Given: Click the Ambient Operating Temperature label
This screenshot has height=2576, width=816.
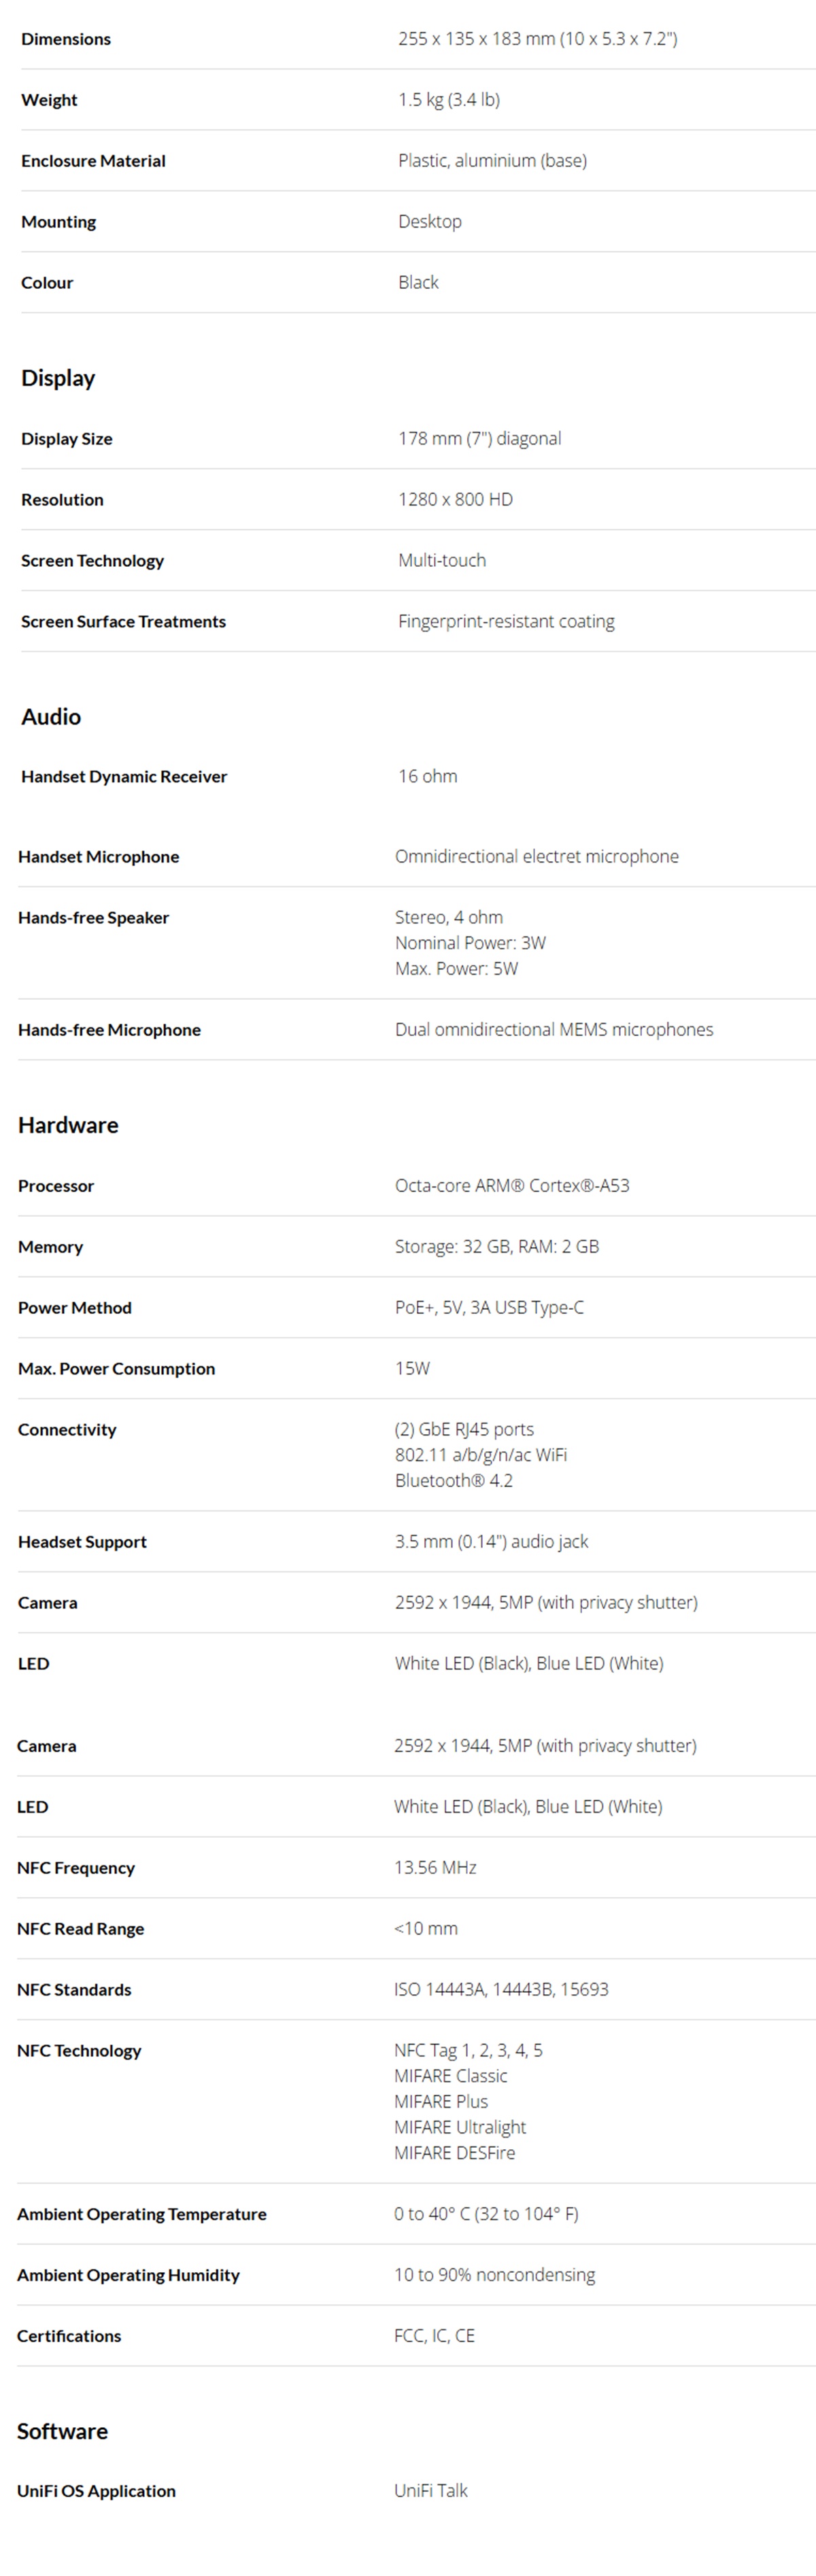Looking at the screenshot, I should 142,2214.
